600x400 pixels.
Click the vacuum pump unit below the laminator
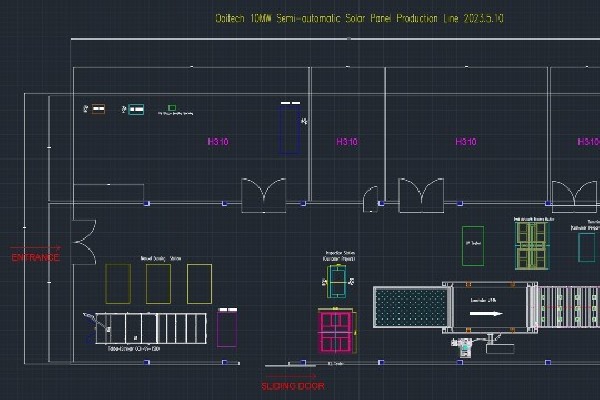click(464, 347)
